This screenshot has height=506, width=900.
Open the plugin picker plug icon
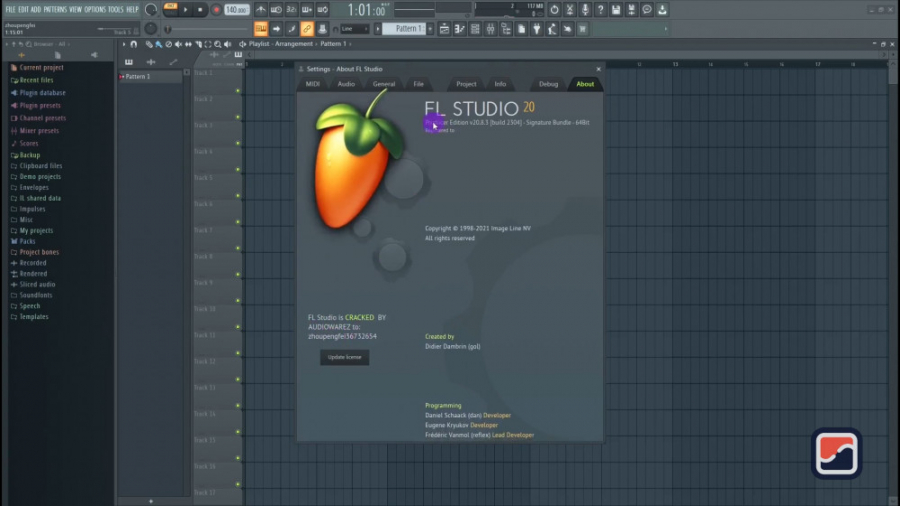click(537, 29)
